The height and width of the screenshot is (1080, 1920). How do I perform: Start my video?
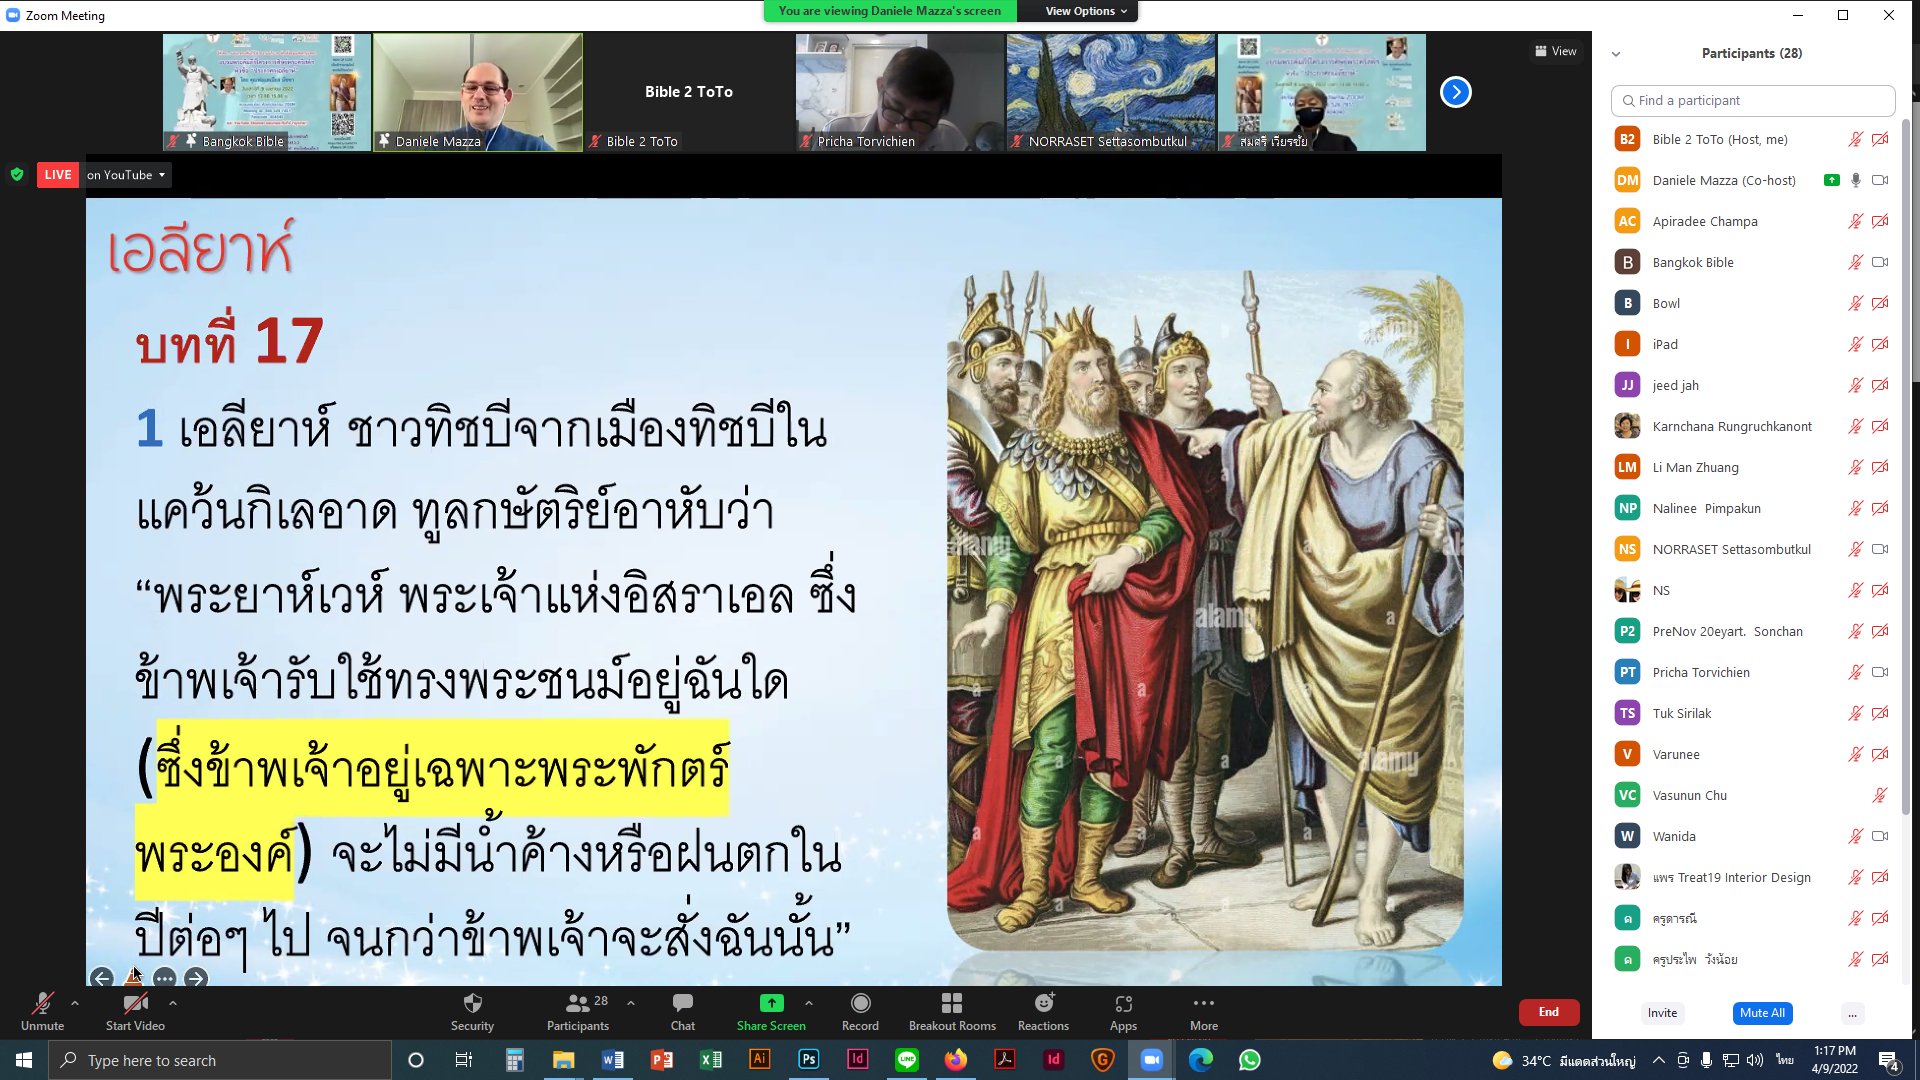[x=135, y=1011]
